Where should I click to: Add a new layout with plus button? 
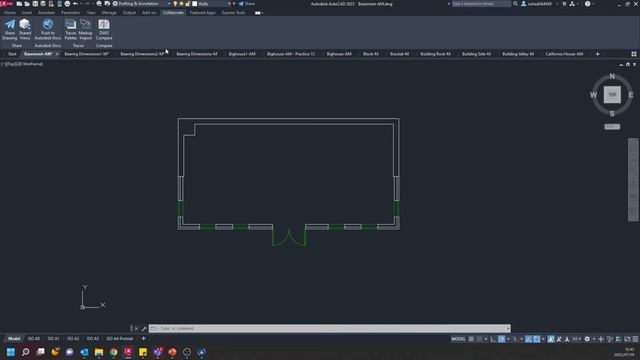click(x=143, y=339)
